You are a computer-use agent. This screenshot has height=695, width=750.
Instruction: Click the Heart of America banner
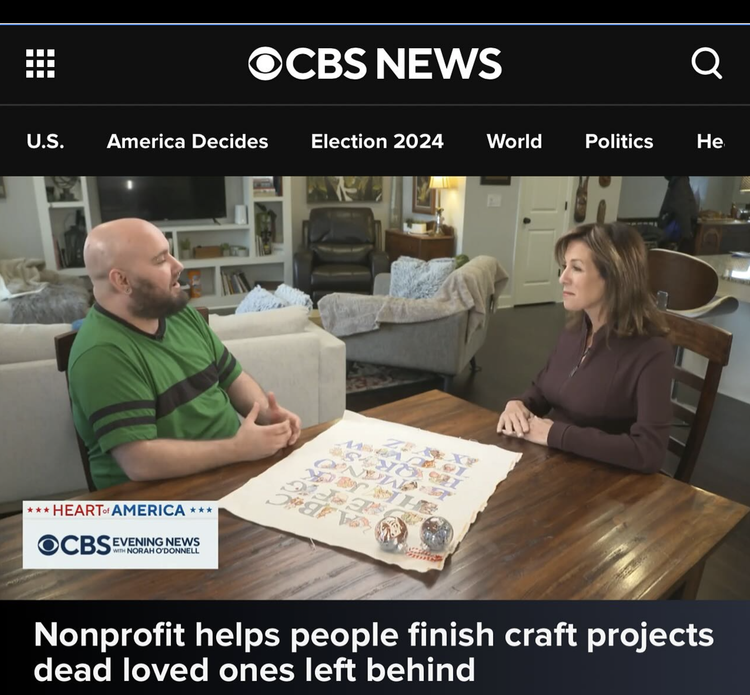pos(120,510)
